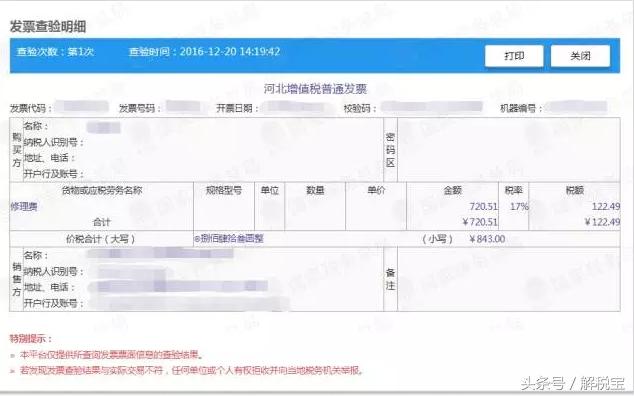Image resolution: width=634 pixels, height=396 pixels.
Task: Click the ¥720.51 total amount in 合计 row
Action: [480, 222]
